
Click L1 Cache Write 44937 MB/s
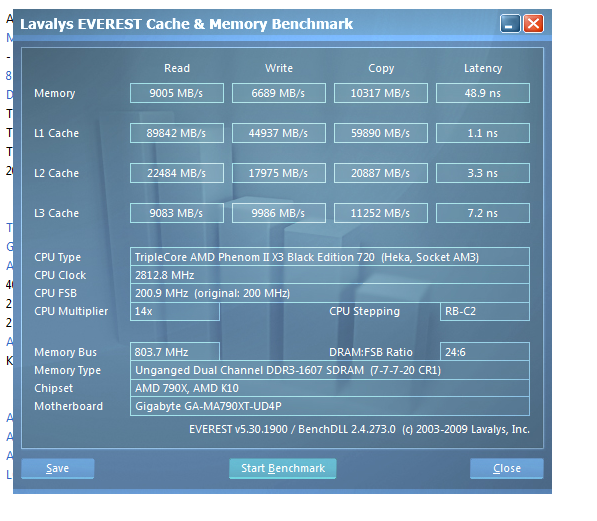click(x=279, y=133)
